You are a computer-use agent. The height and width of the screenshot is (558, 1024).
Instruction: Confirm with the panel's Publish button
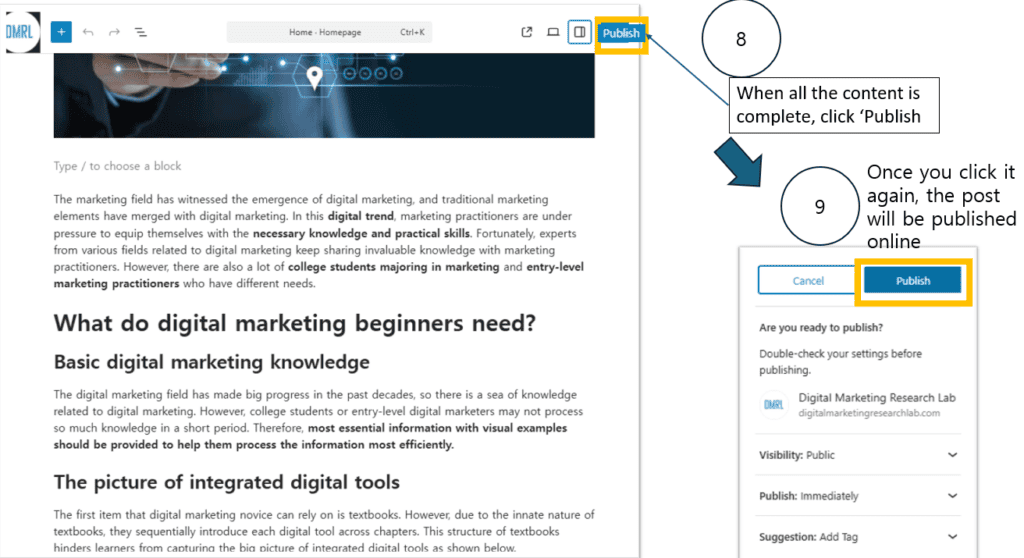(913, 281)
